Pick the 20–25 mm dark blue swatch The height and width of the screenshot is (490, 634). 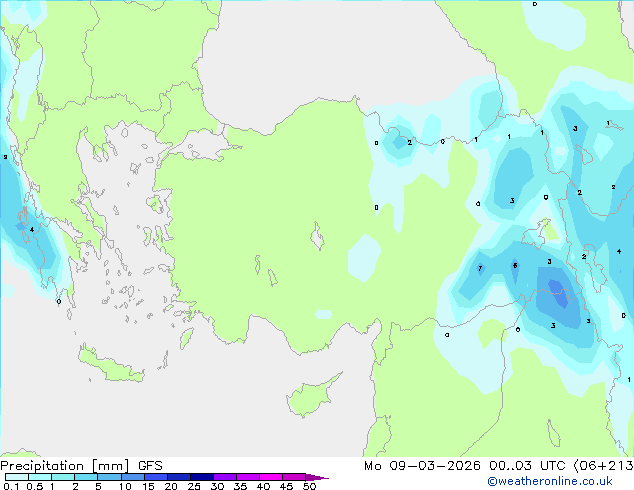(178, 477)
